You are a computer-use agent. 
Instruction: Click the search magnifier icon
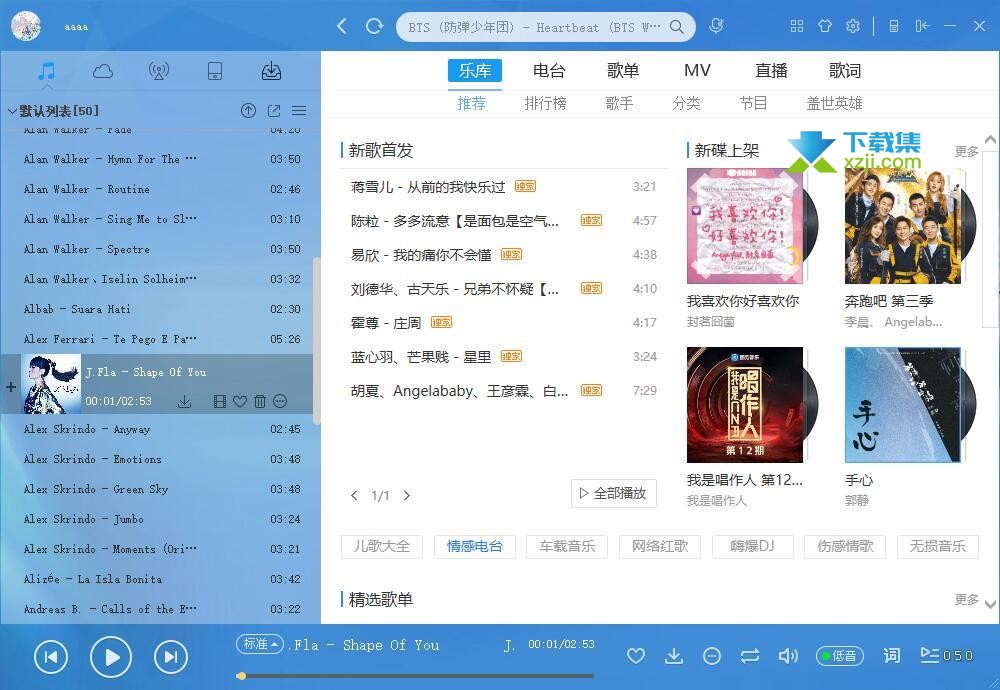677,27
